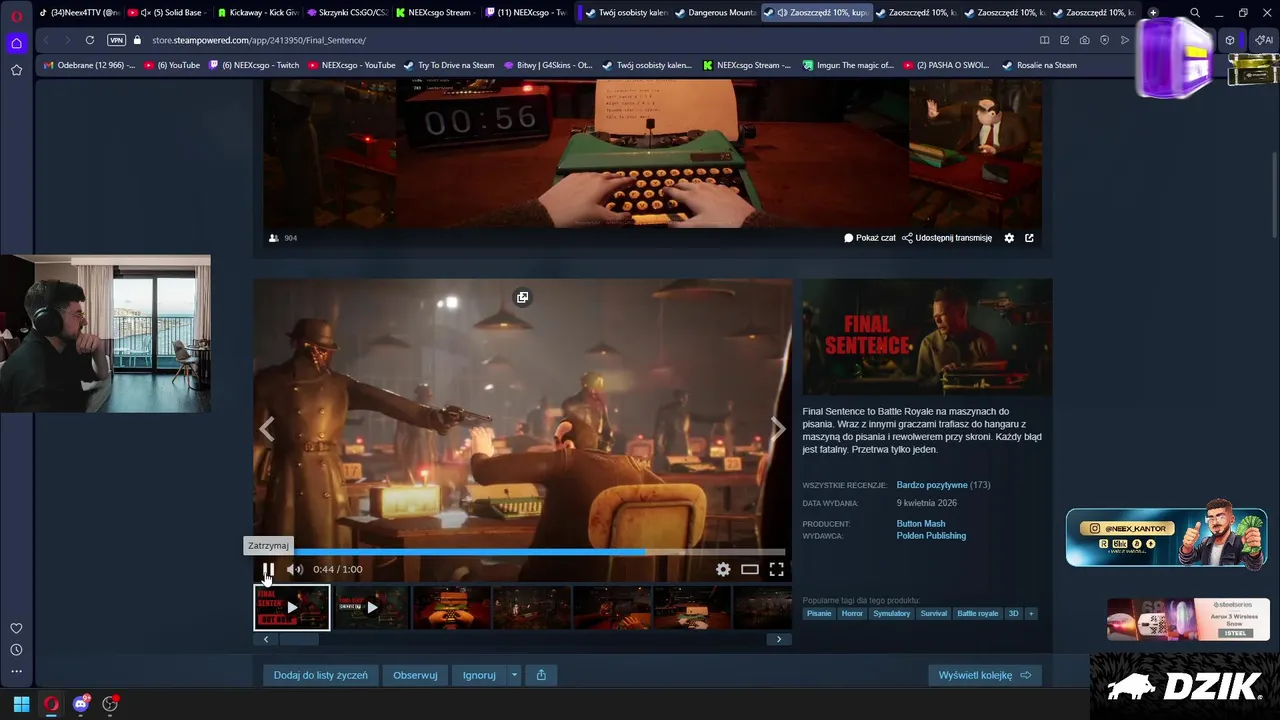Image resolution: width=1280 pixels, height=720 pixels.
Task: Open the Pisanie tag
Action: point(819,613)
